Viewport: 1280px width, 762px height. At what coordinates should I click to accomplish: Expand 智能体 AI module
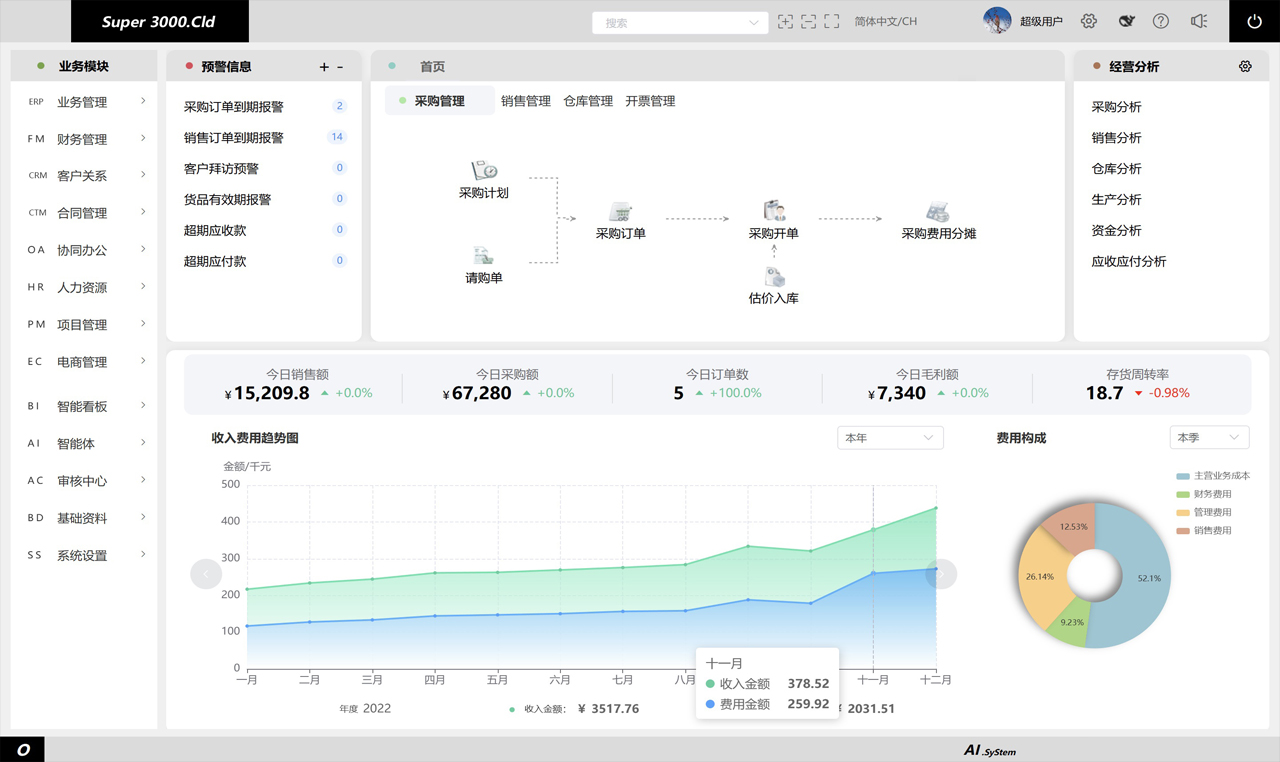click(x=84, y=443)
